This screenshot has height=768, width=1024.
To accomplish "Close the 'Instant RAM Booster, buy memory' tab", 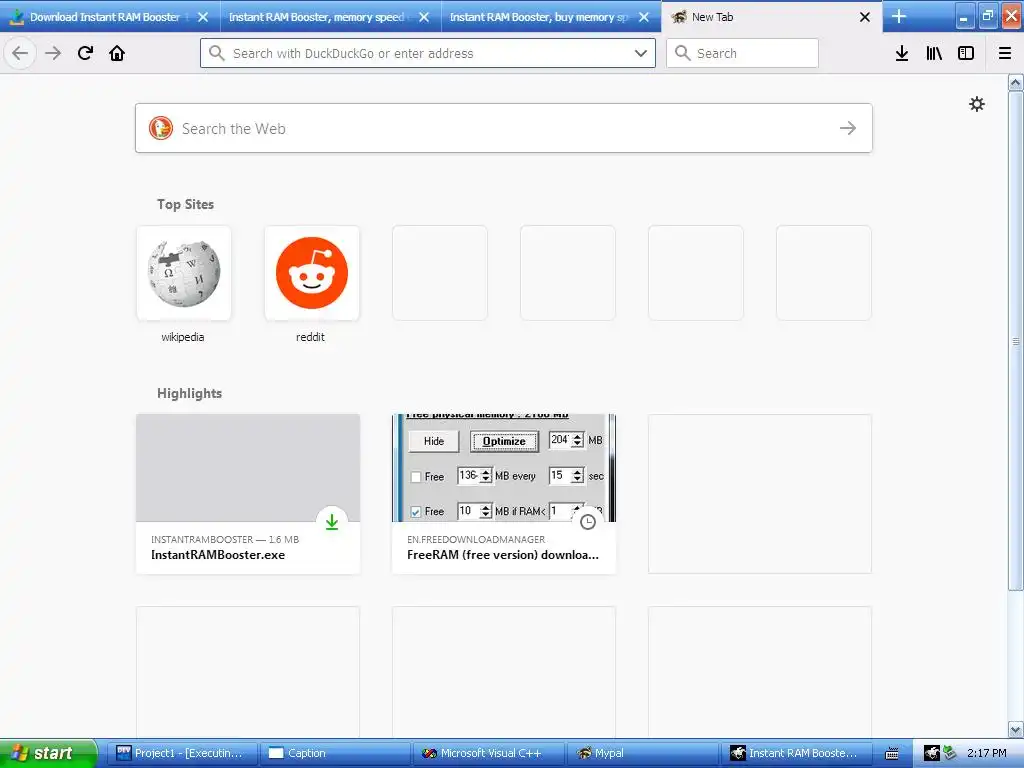I will pos(644,17).
